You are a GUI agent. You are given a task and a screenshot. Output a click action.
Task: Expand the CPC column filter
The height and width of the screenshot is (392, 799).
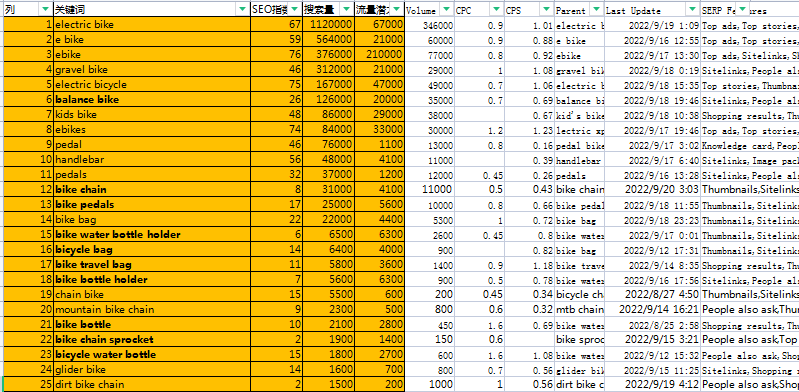coord(496,9)
